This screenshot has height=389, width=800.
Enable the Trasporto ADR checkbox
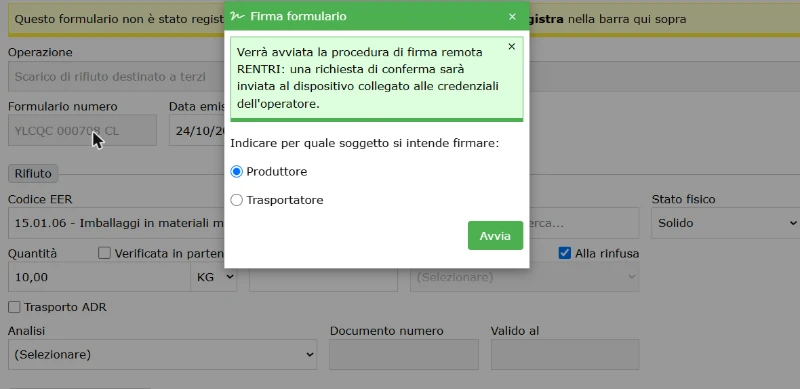click(x=14, y=307)
